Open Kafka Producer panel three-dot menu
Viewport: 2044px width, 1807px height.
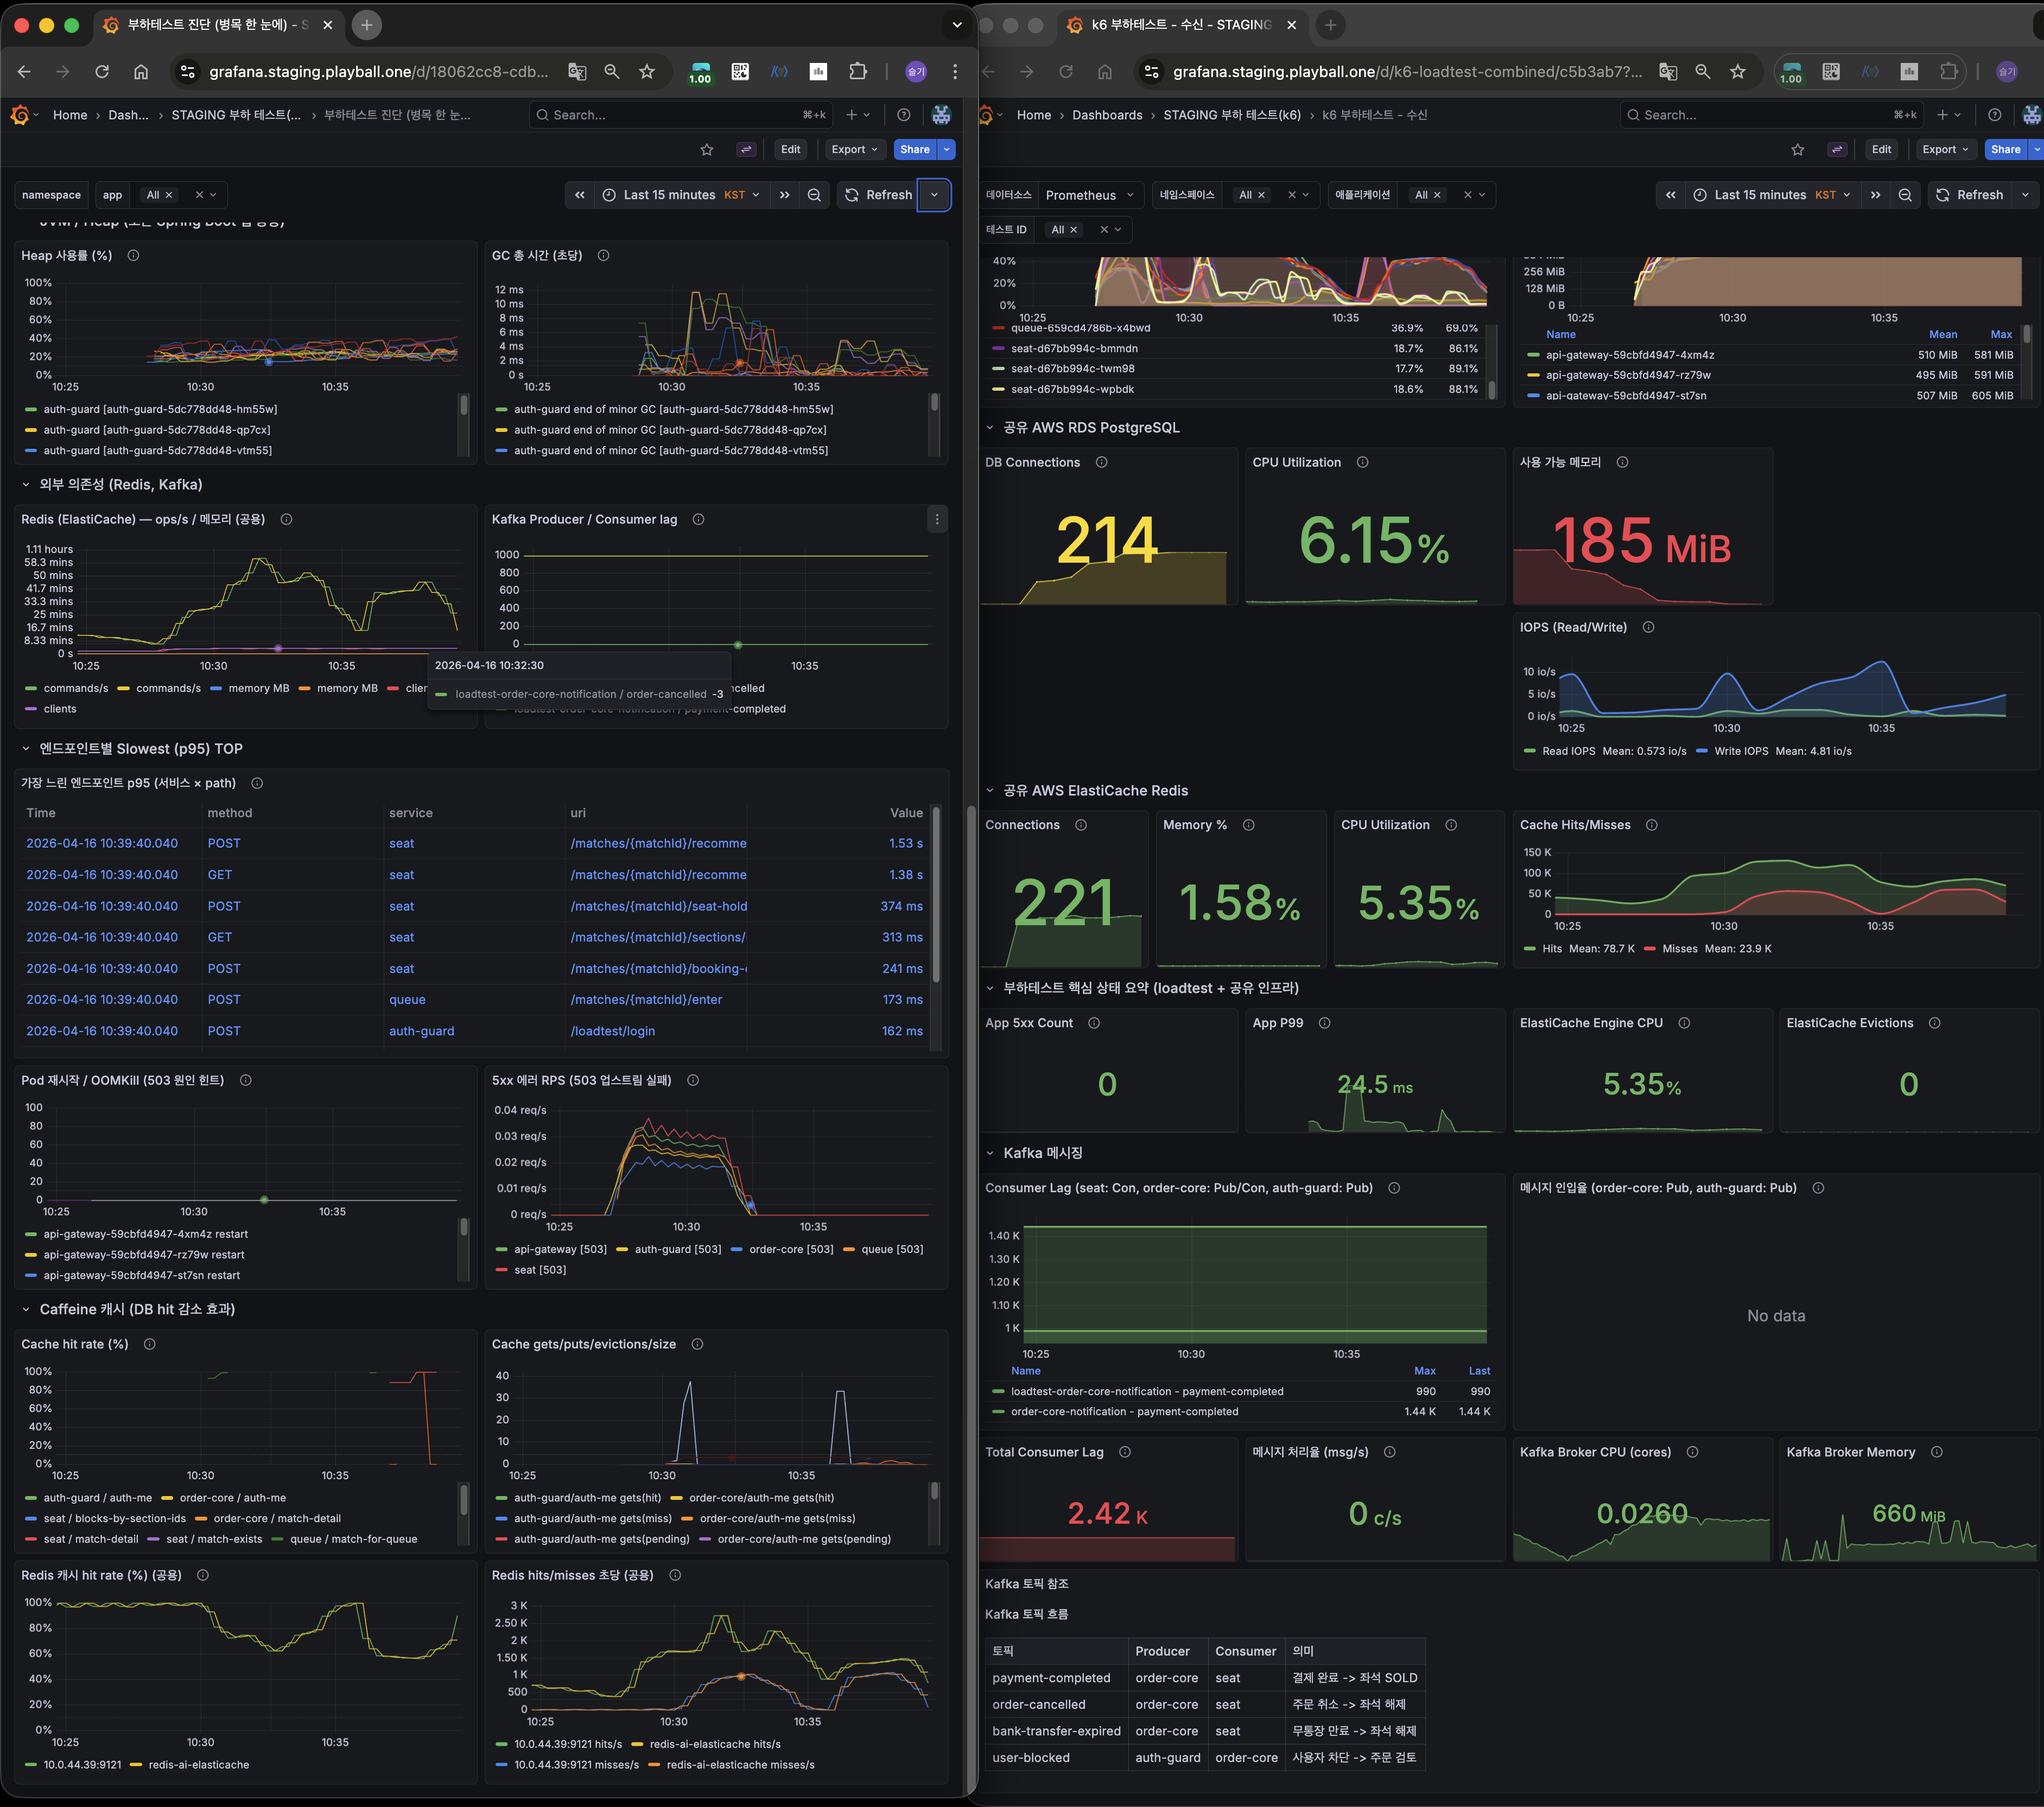(936, 519)
